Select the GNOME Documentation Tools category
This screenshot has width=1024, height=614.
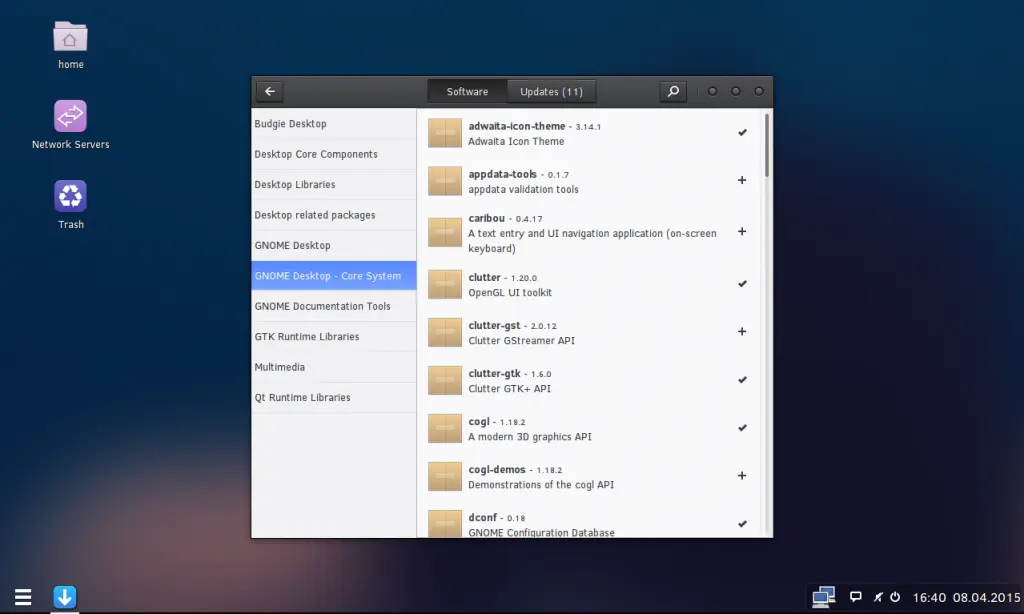click(x=324, y=306)
